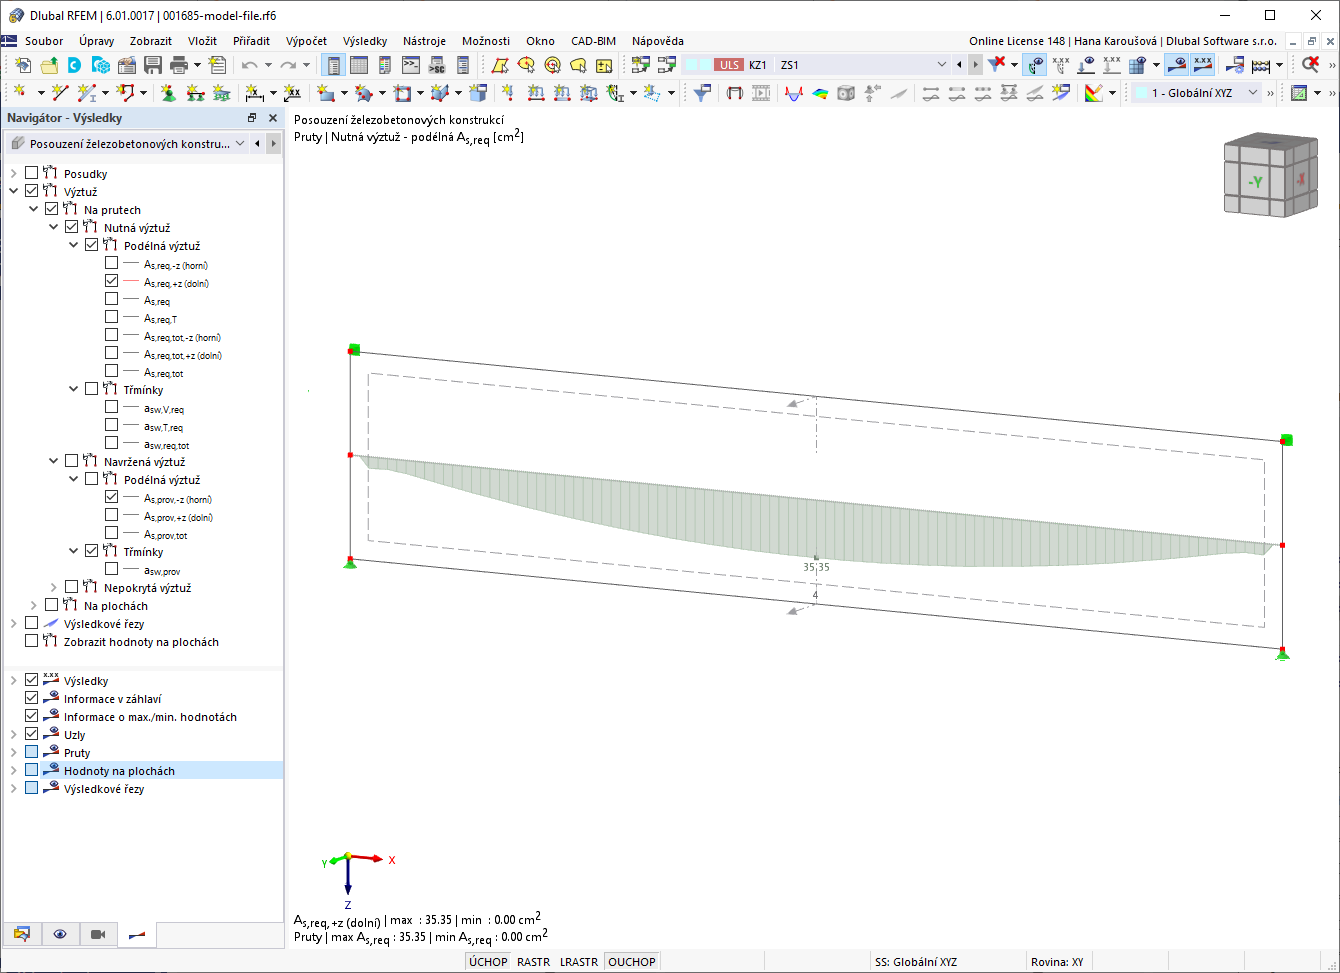The width and height of the screenshot is (1340, 973).
Task: Open the ZS1 load case dropdown
Action: tap(940, 65)
